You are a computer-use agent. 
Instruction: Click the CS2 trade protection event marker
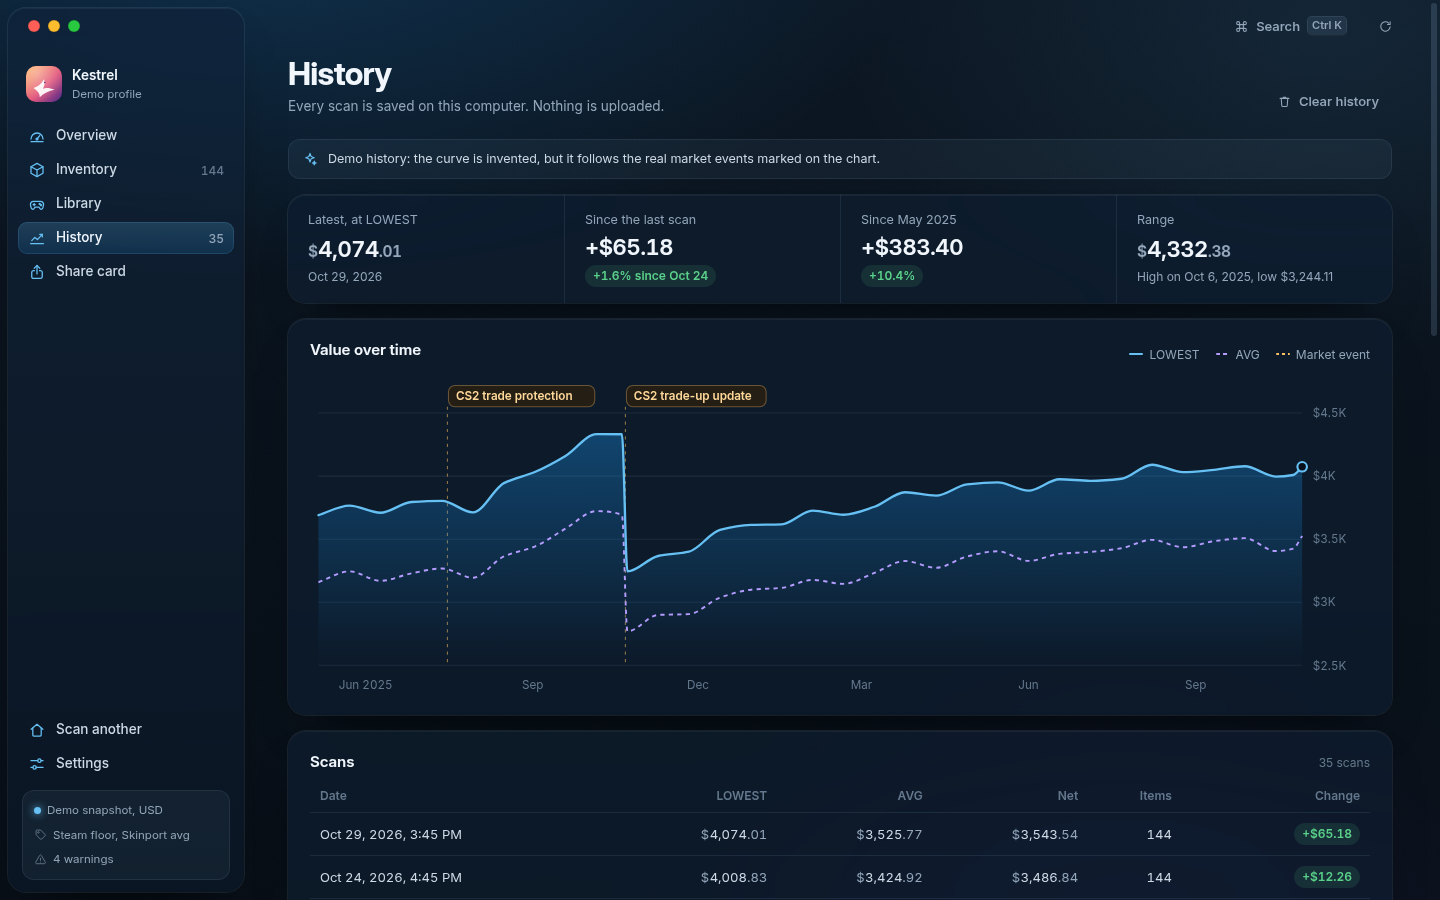(521, 396)
